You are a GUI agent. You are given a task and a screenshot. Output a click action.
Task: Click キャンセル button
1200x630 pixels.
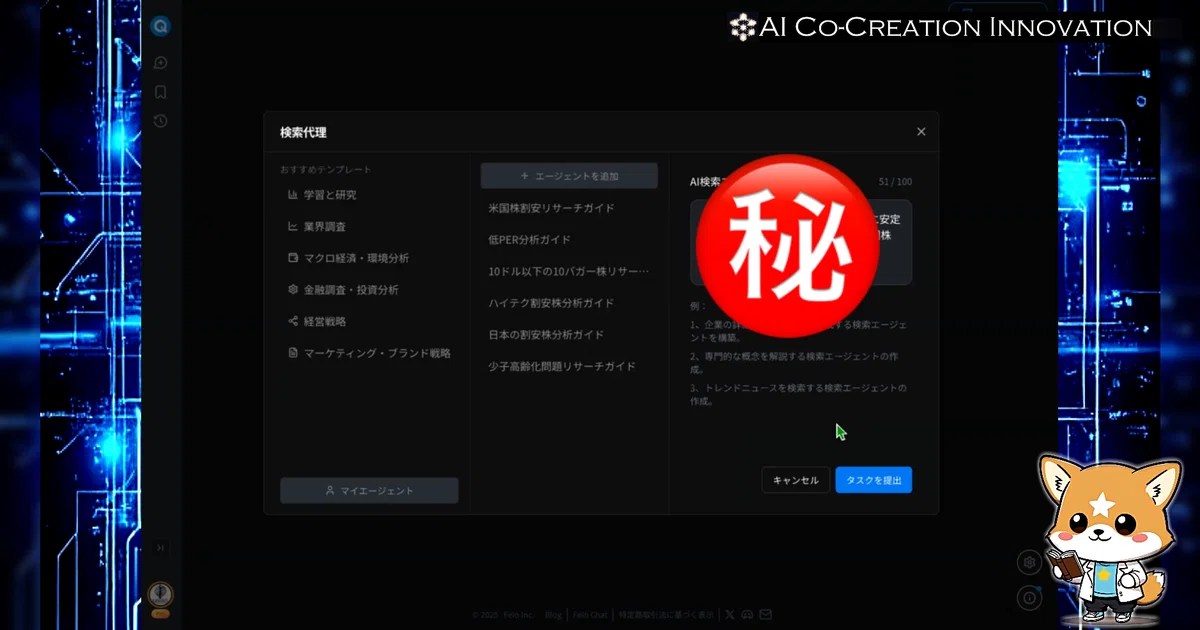click(796, 480)
